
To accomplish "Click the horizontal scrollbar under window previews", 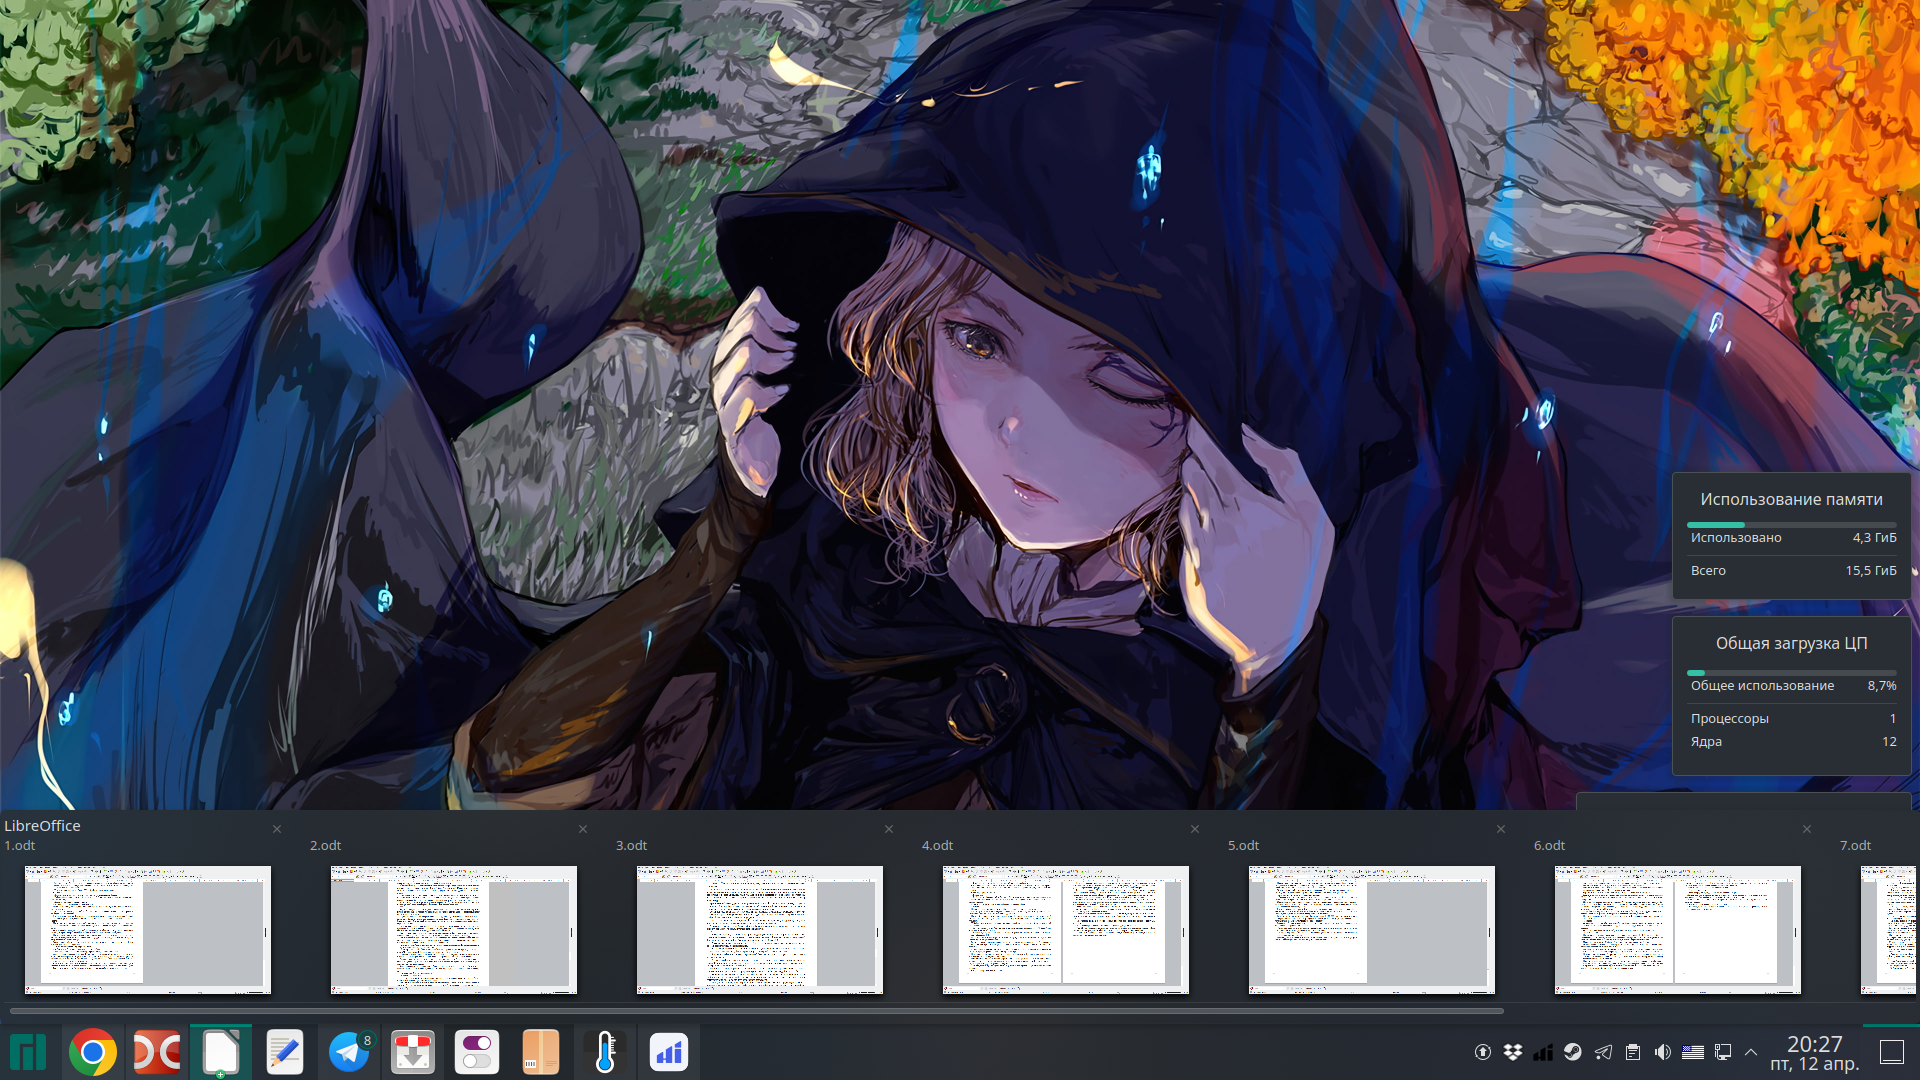I will coord(756,1011).
